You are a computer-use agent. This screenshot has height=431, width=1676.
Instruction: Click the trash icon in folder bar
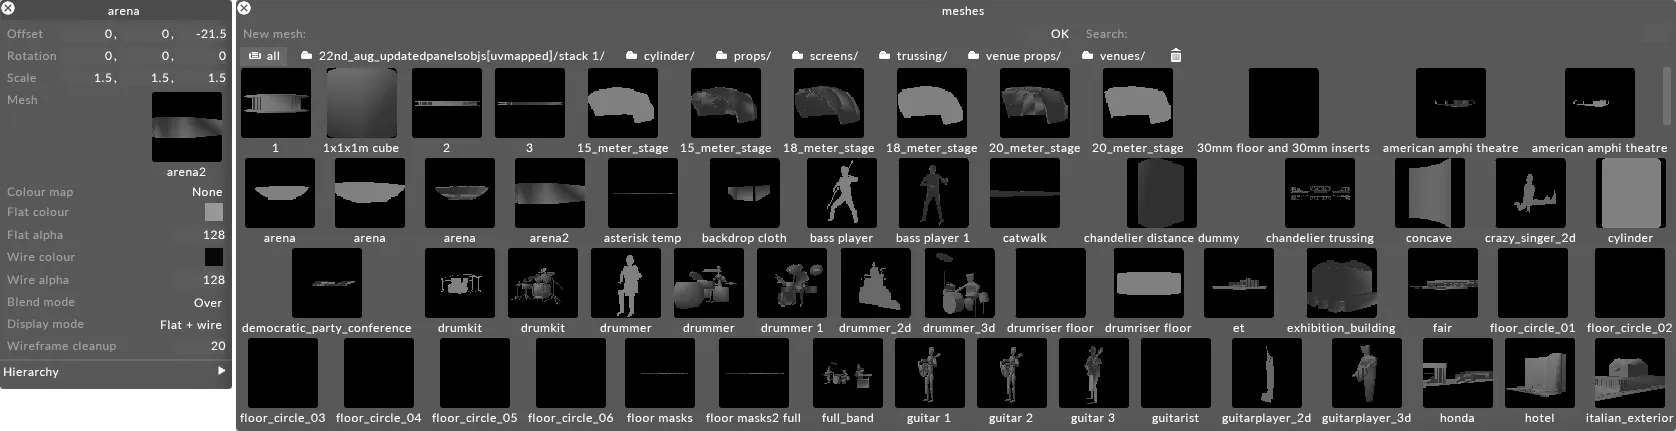point(1176,56)
